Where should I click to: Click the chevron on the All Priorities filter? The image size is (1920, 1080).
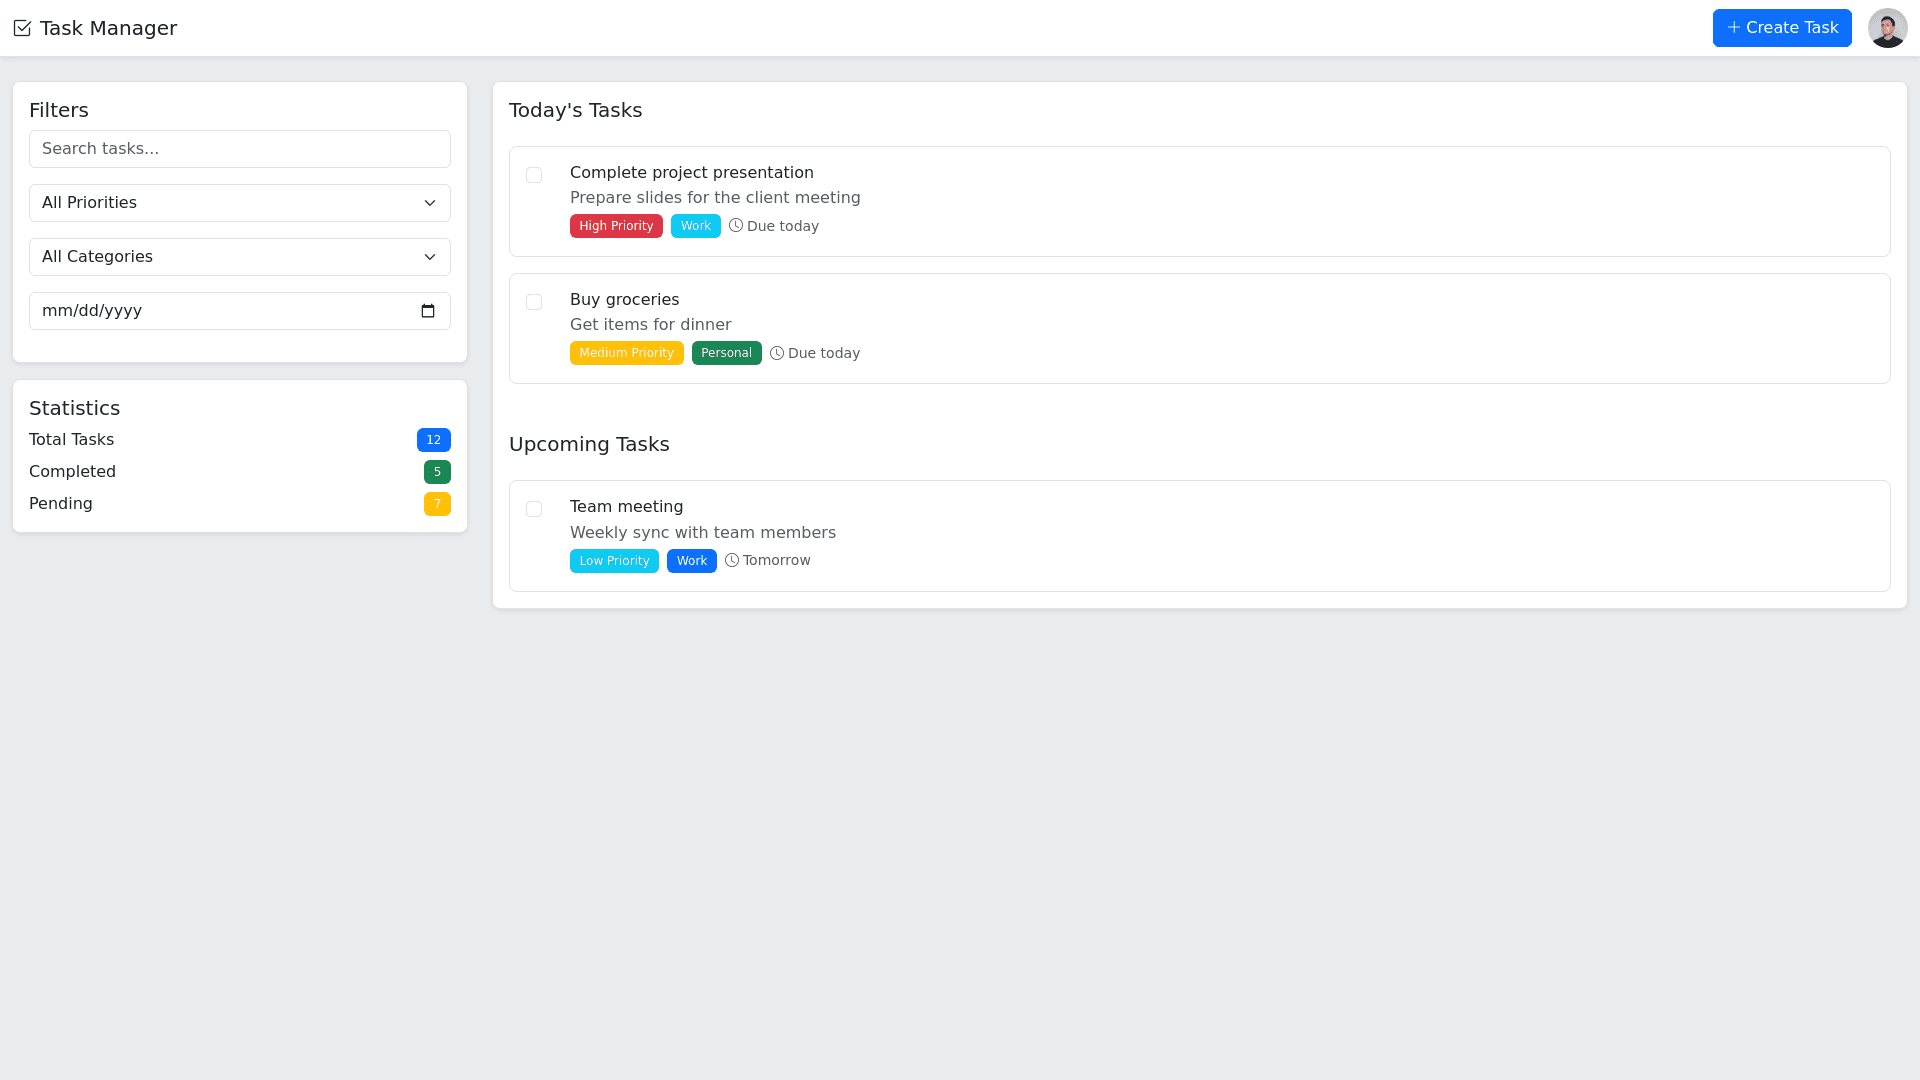[x=430, y=203]
